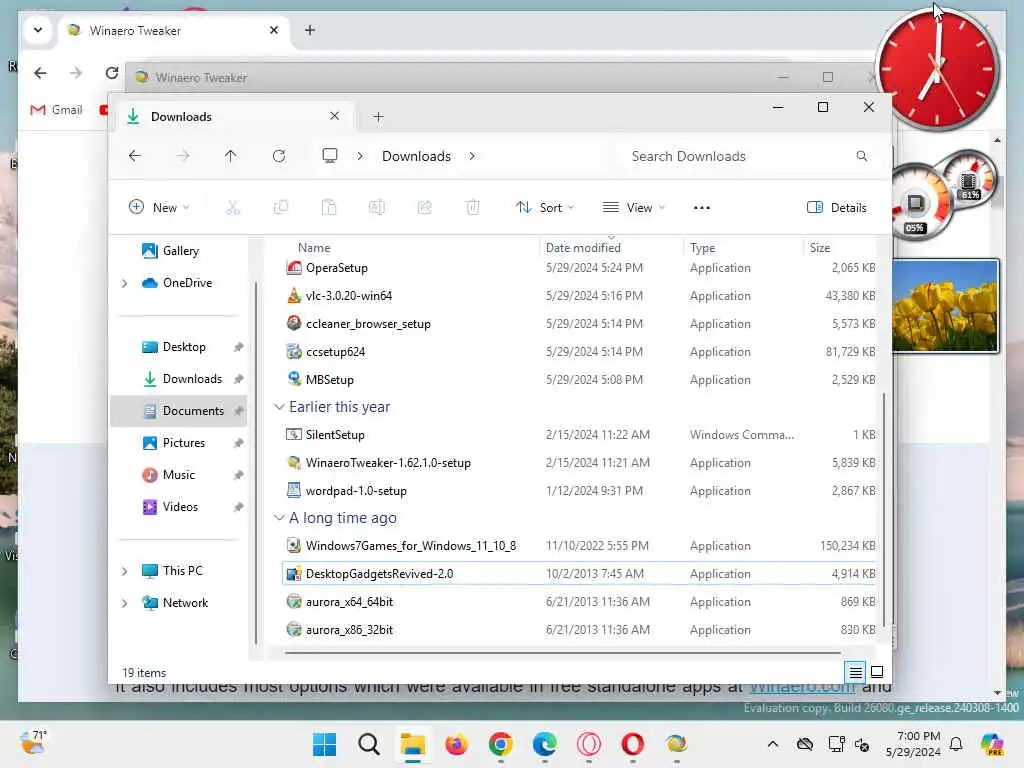Select Documents in navigation pane
1024x768 pixels.
[x=179, y=411]
